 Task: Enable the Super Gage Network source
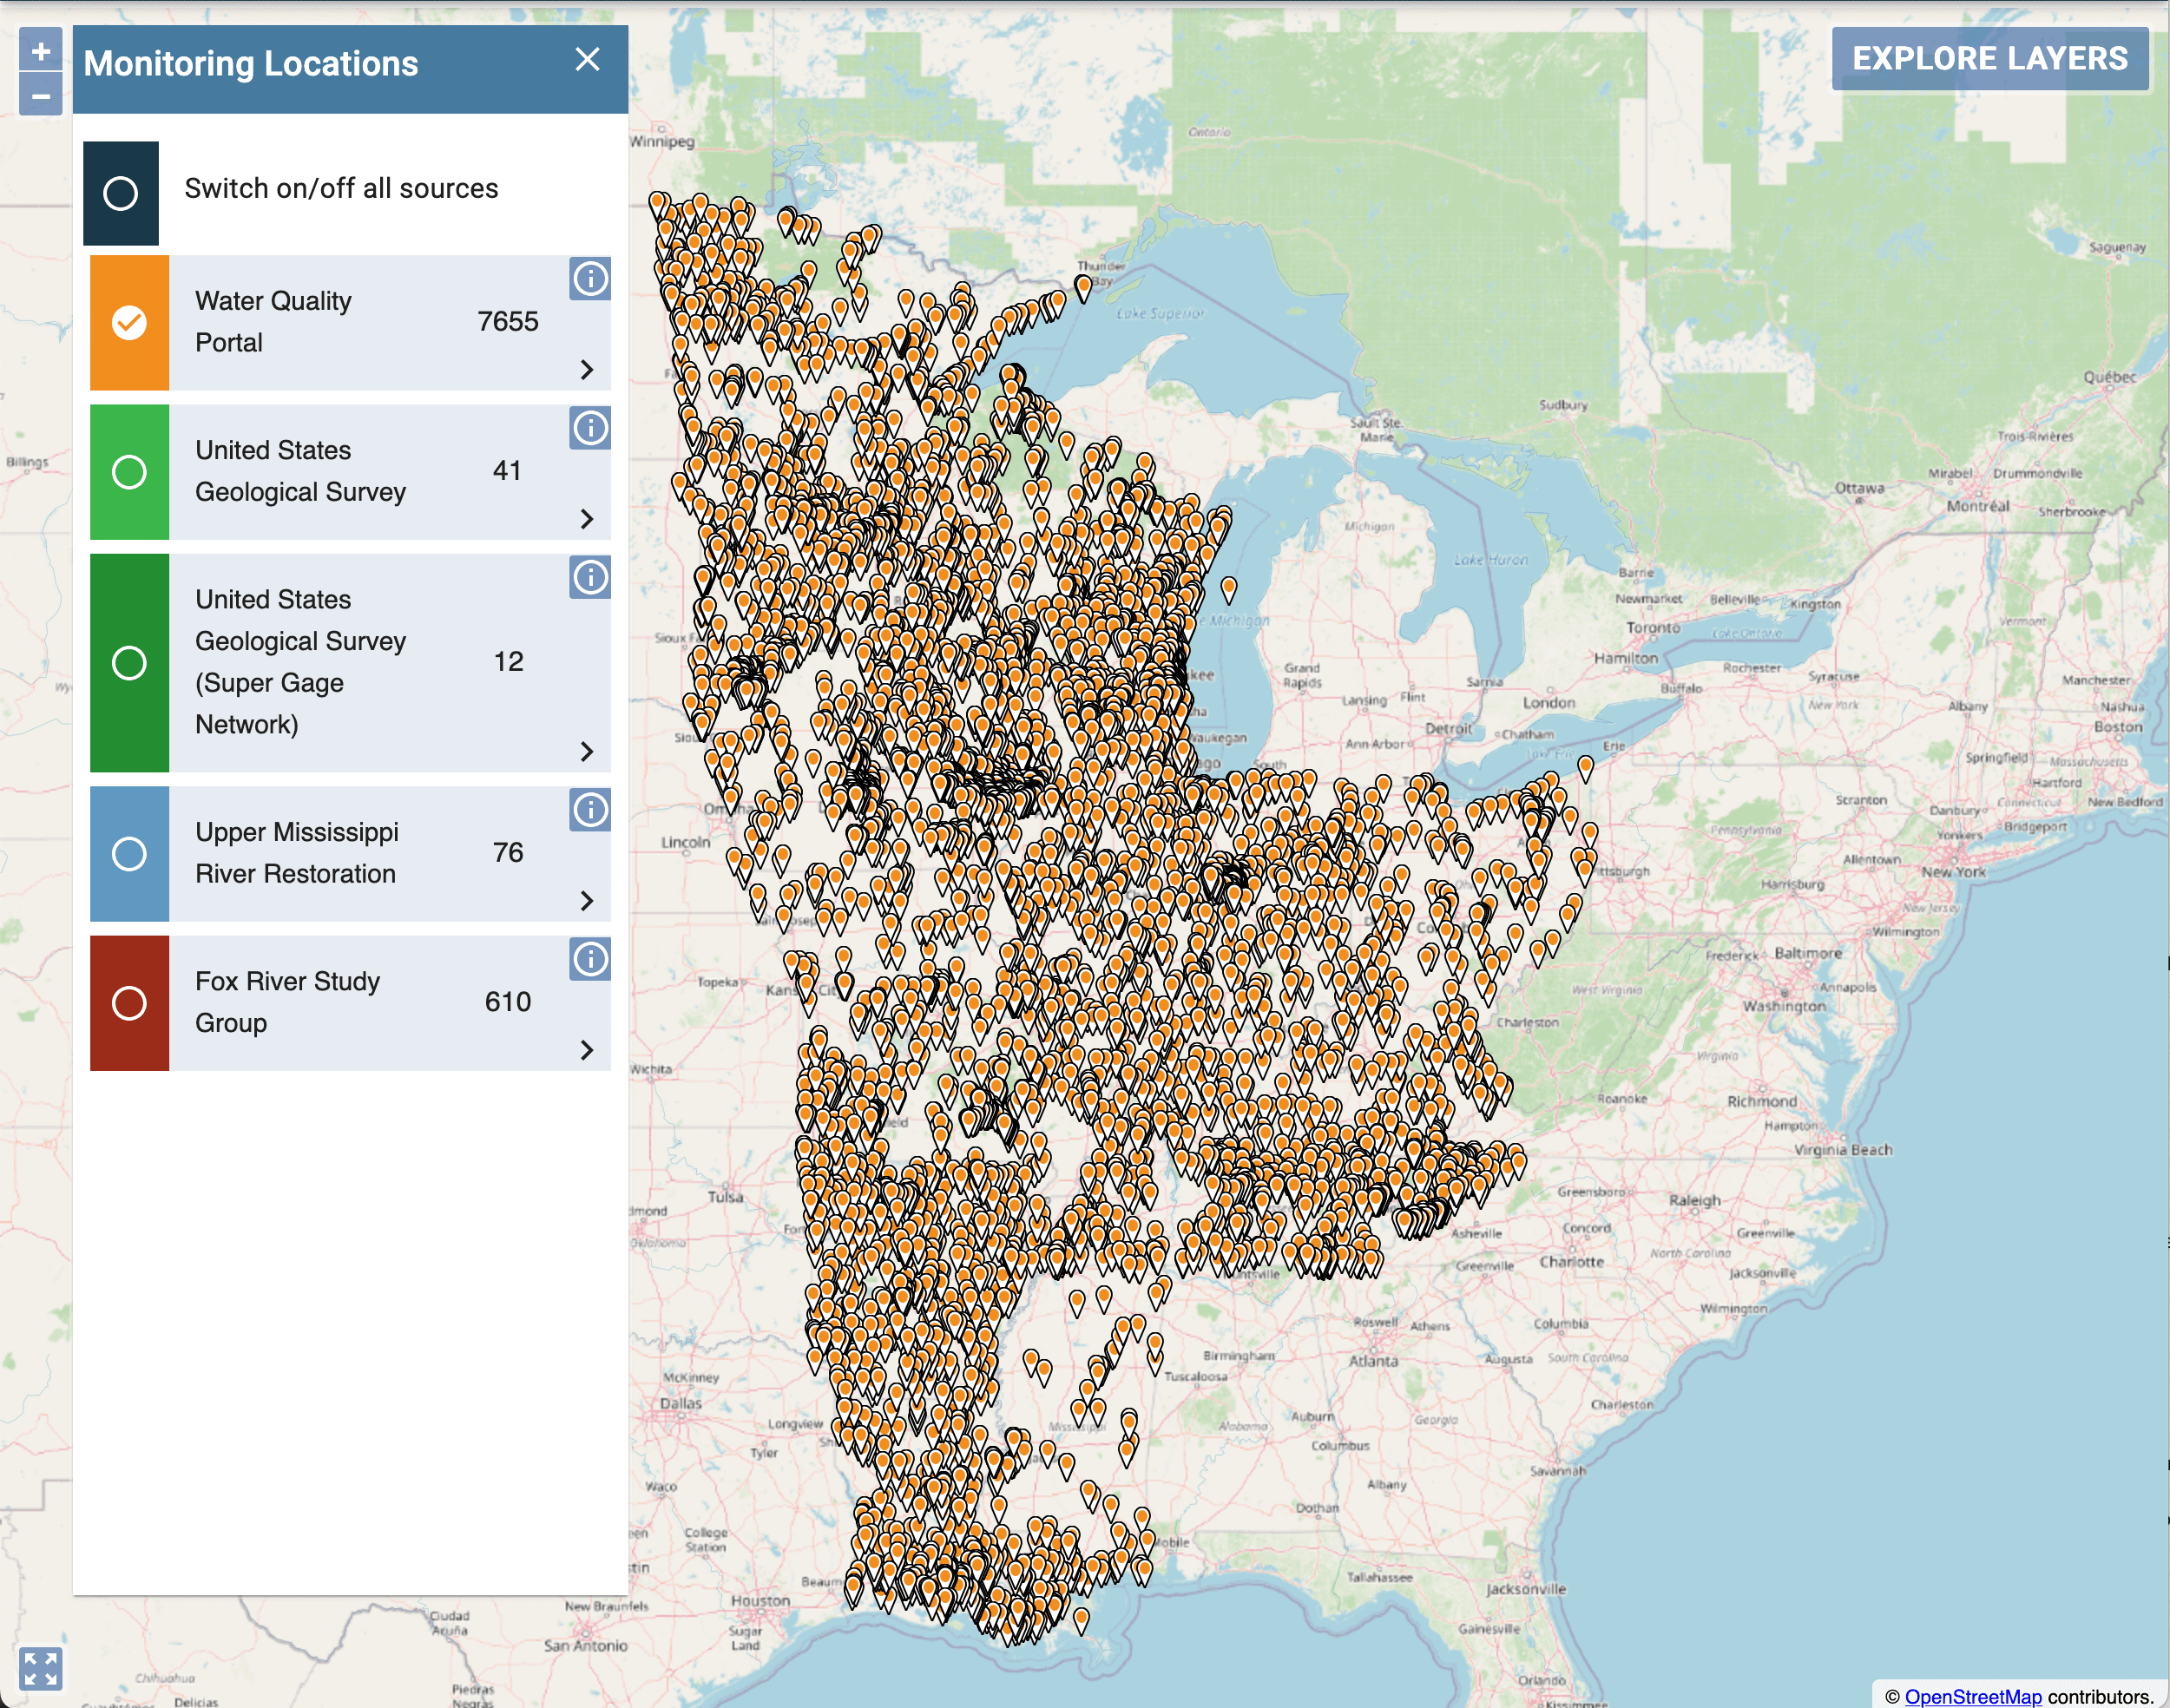(x=129, y=662)
